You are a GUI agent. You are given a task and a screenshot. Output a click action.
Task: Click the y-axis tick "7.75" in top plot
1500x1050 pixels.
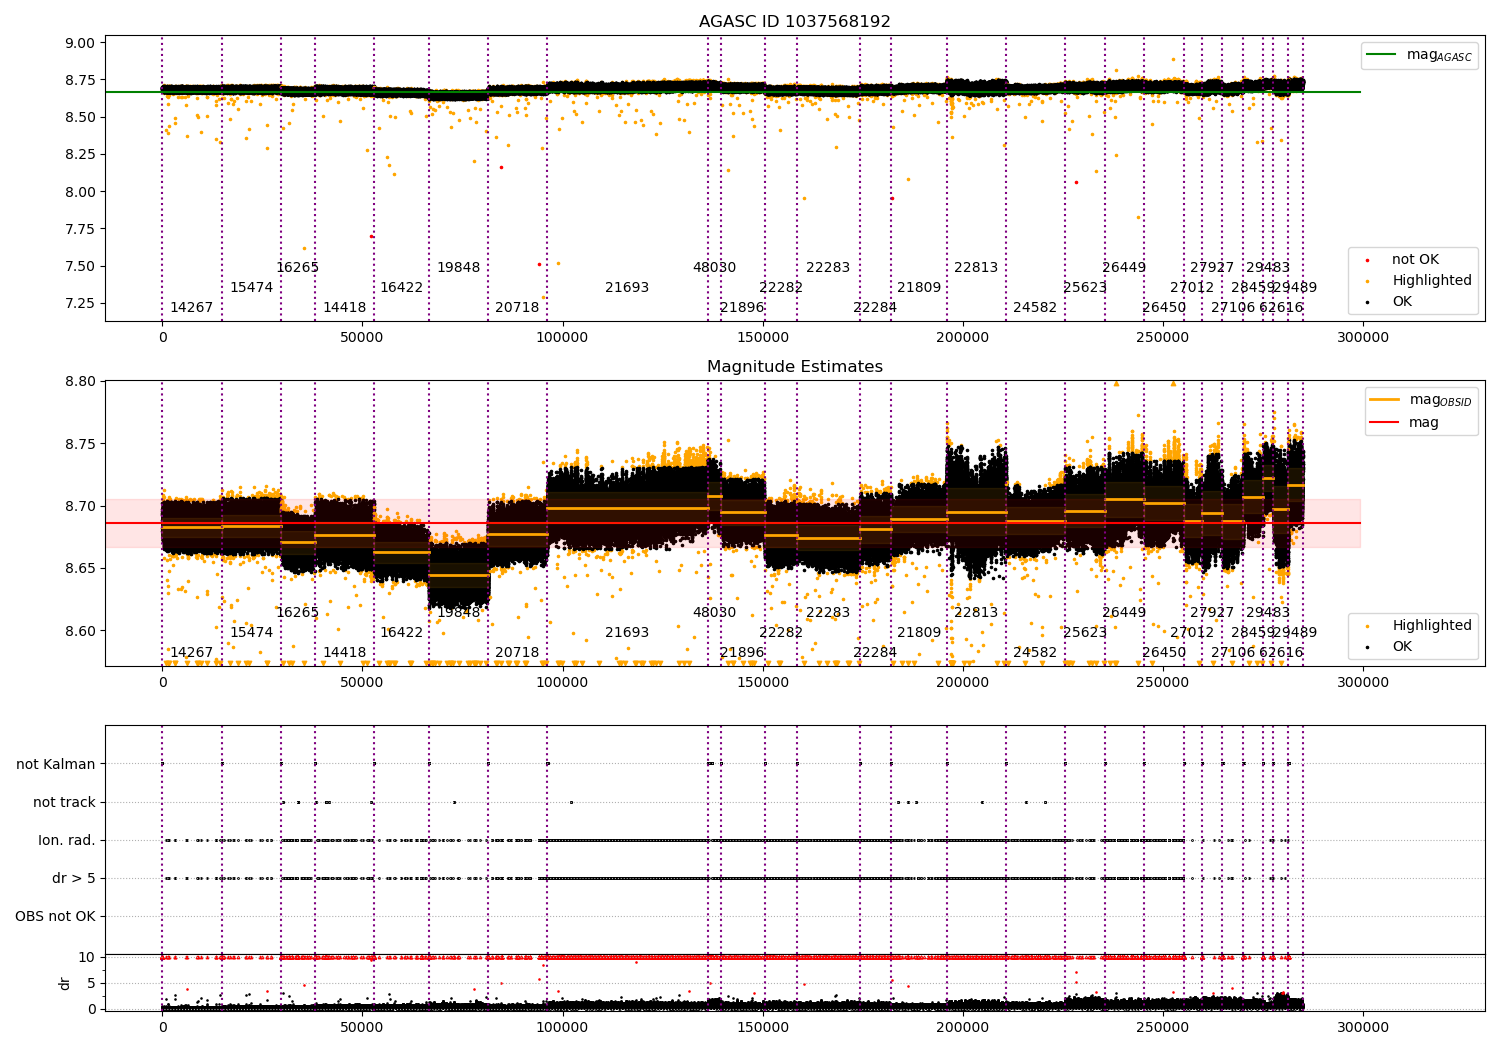click(80, 229)
